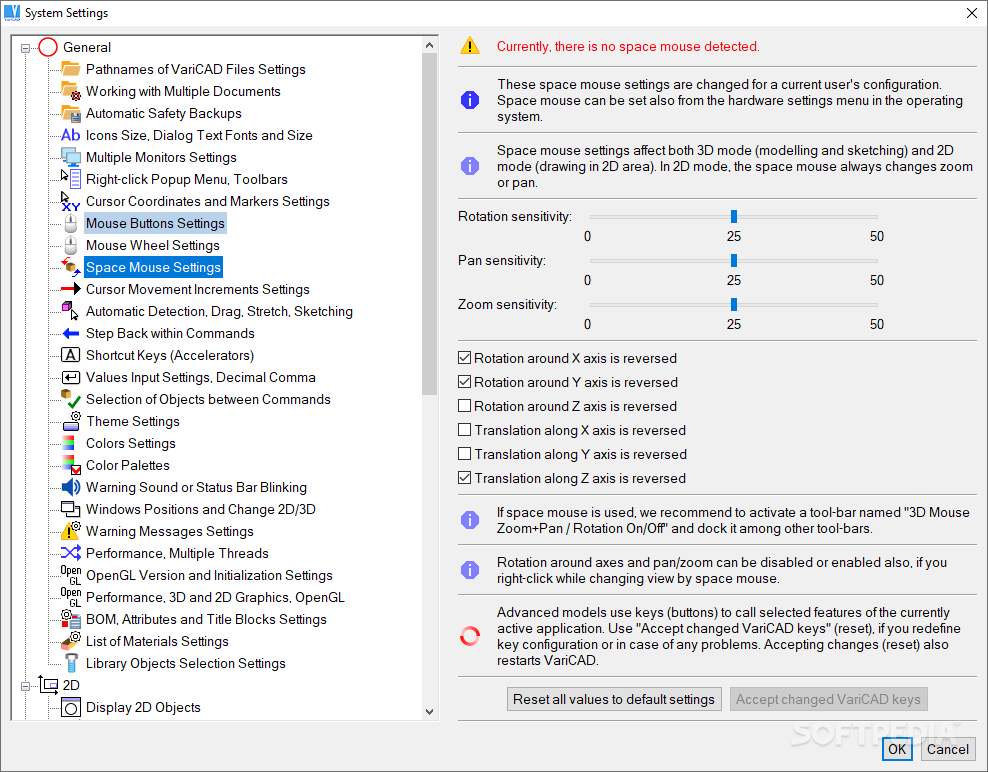The height and width of the screenshot is (772, 988).
Task: Click the Color Palettes icon
Action: (71, 465)
